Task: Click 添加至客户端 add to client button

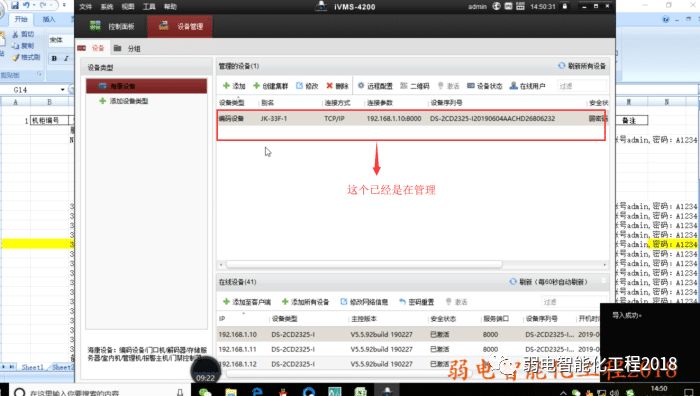Action: pos(247,302)
